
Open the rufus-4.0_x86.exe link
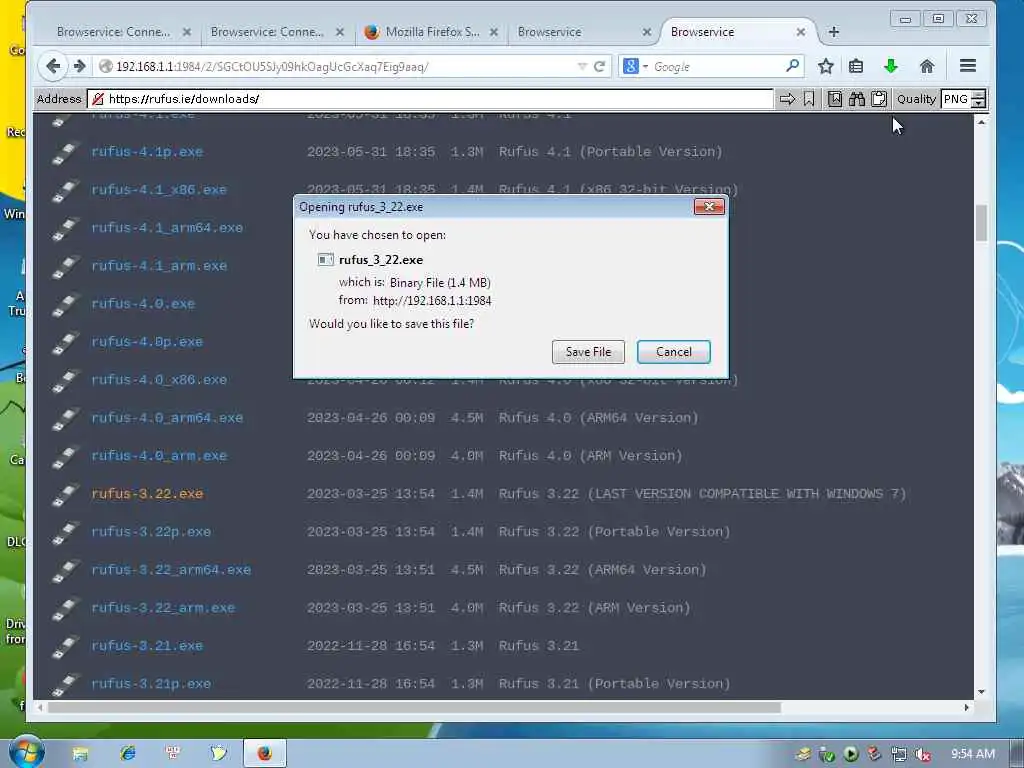(159, 379)
